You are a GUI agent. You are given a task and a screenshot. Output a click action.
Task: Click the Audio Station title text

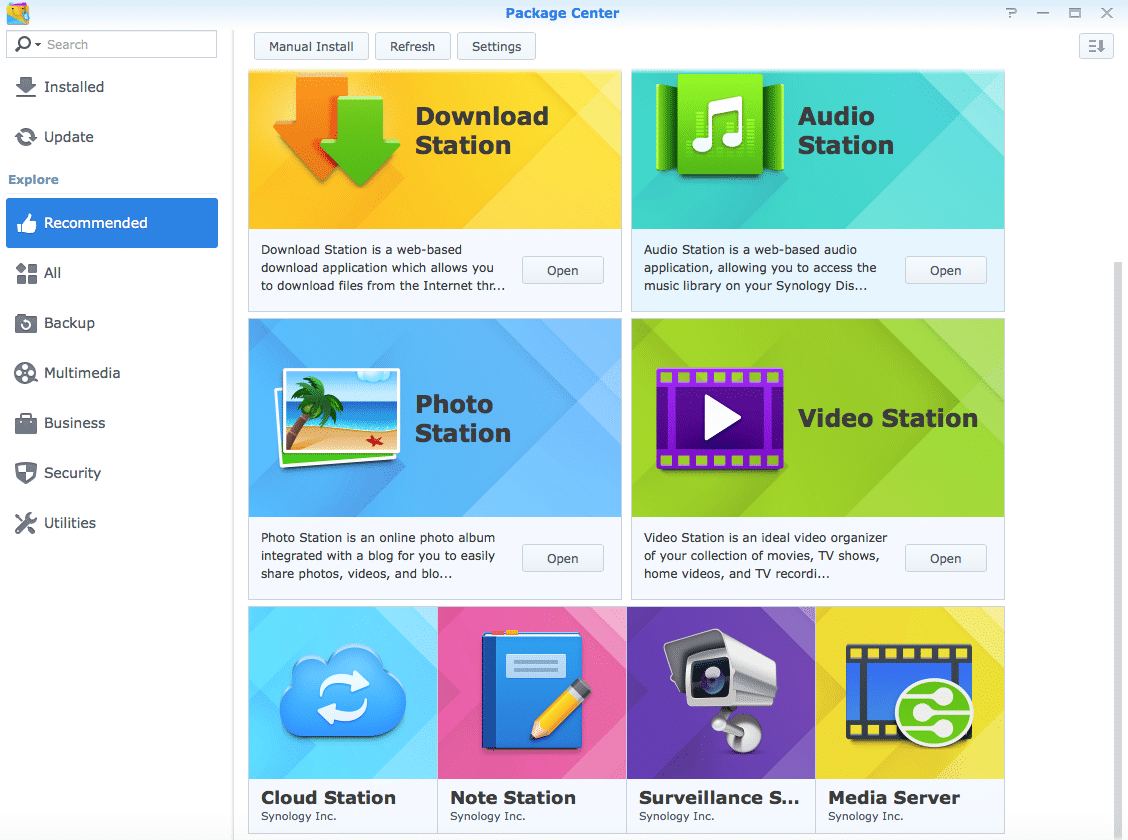(846, 131)
